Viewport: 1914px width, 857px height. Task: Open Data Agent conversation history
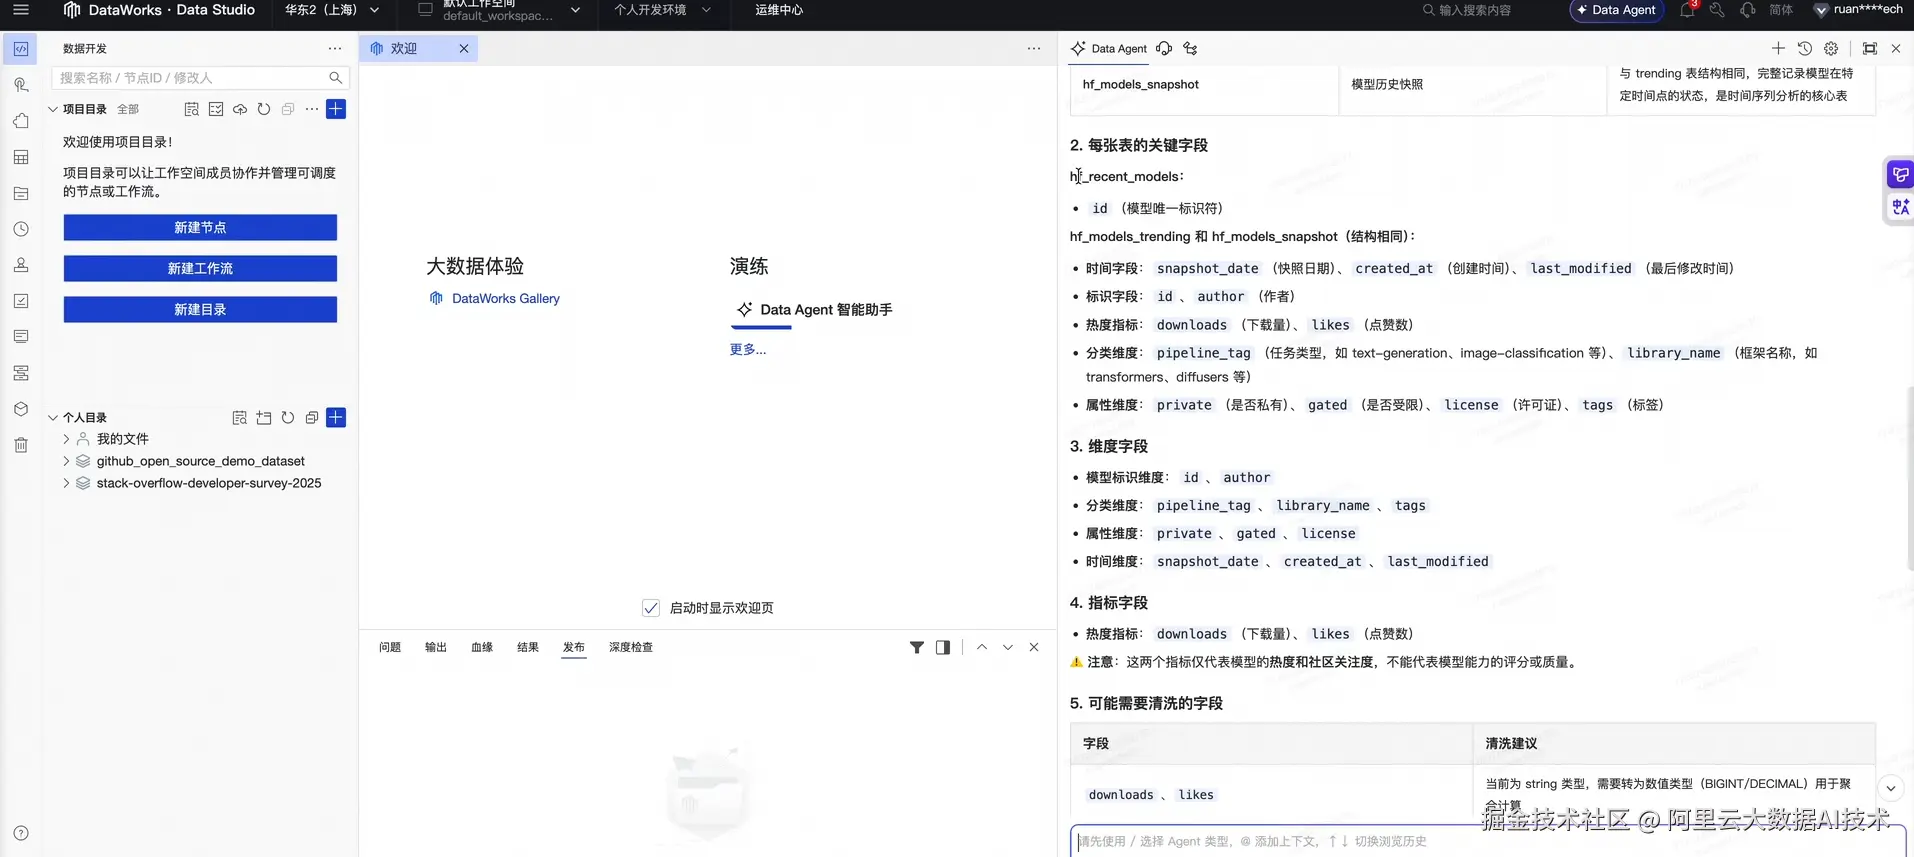pos(1805,48)
